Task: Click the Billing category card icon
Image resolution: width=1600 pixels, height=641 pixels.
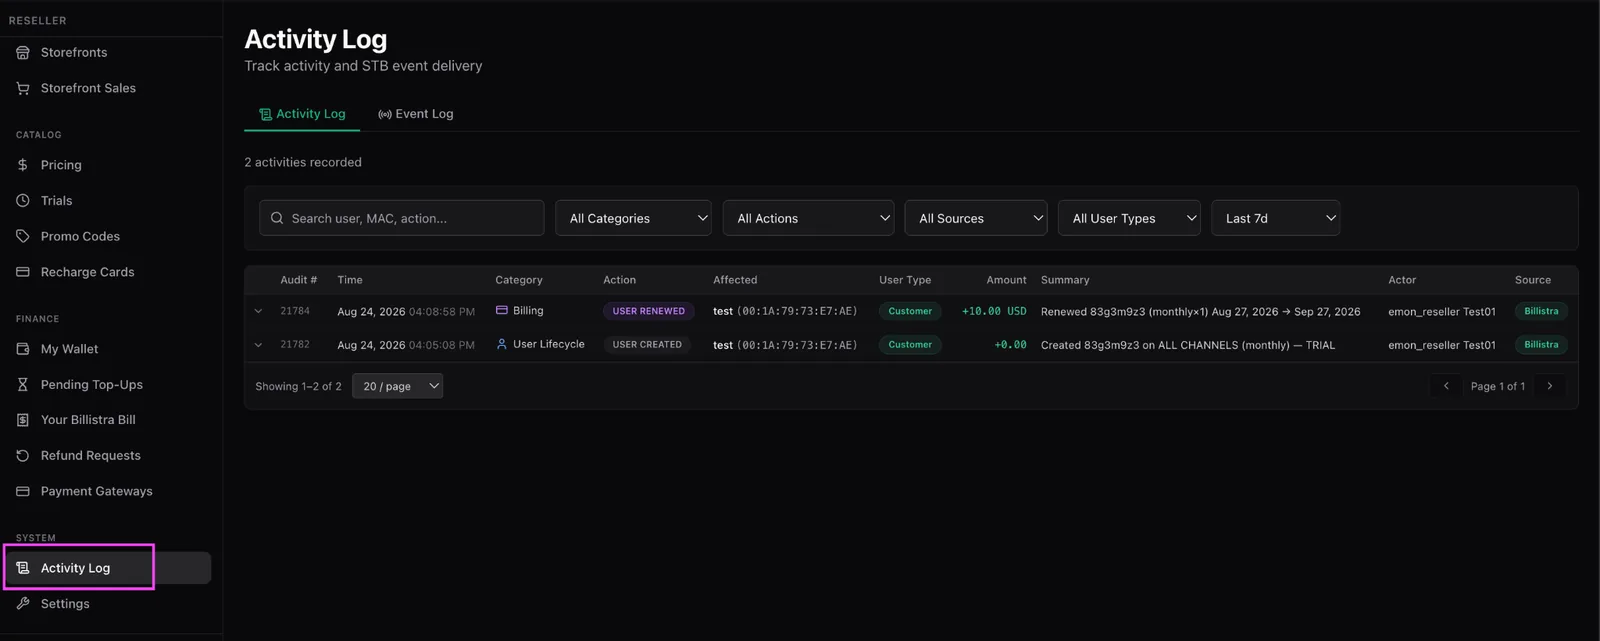Action: [x=502, y=310]
